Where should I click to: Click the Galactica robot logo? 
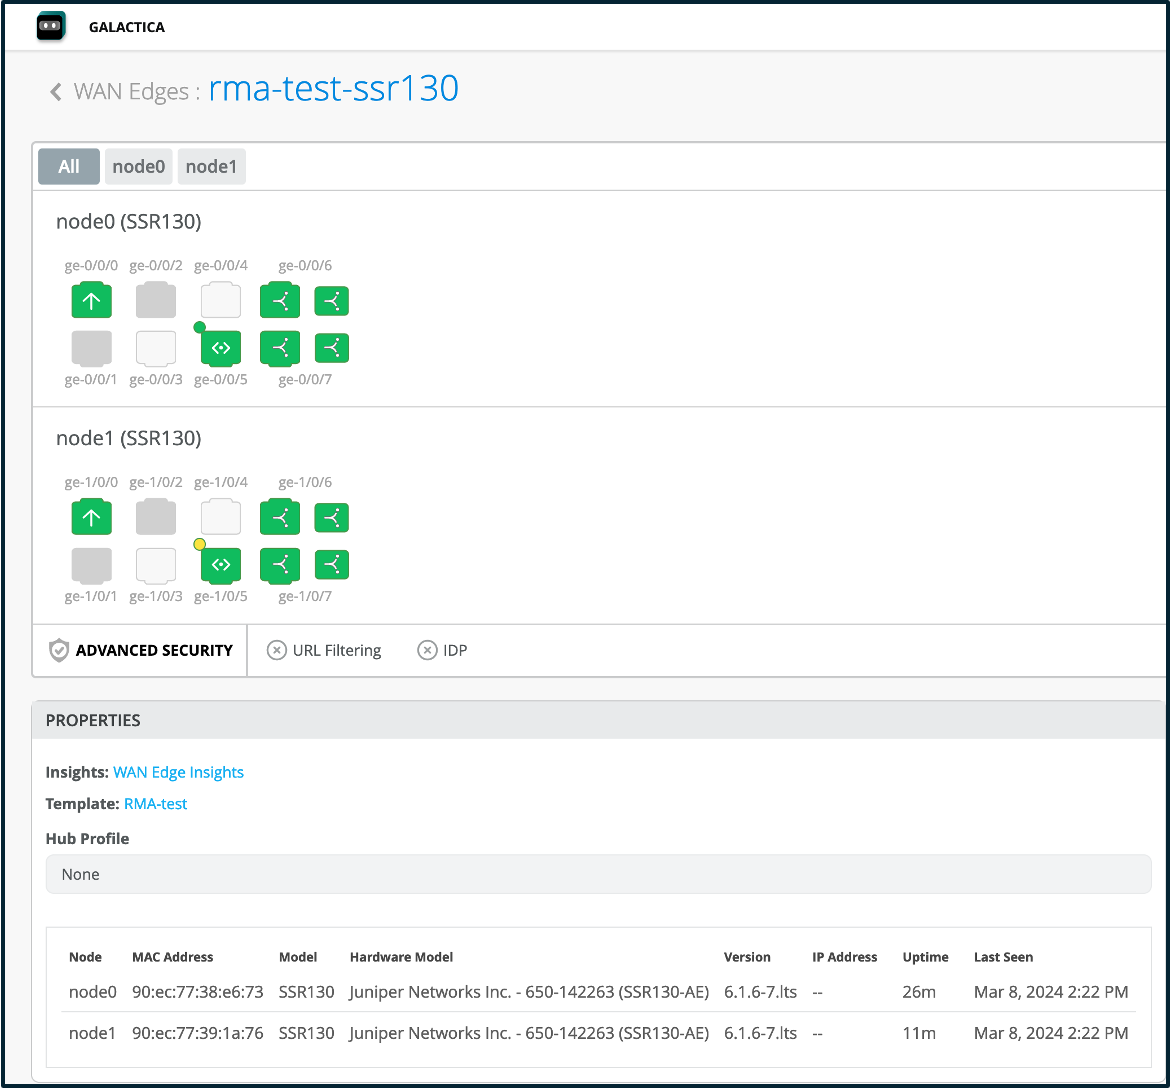point(51,27)
